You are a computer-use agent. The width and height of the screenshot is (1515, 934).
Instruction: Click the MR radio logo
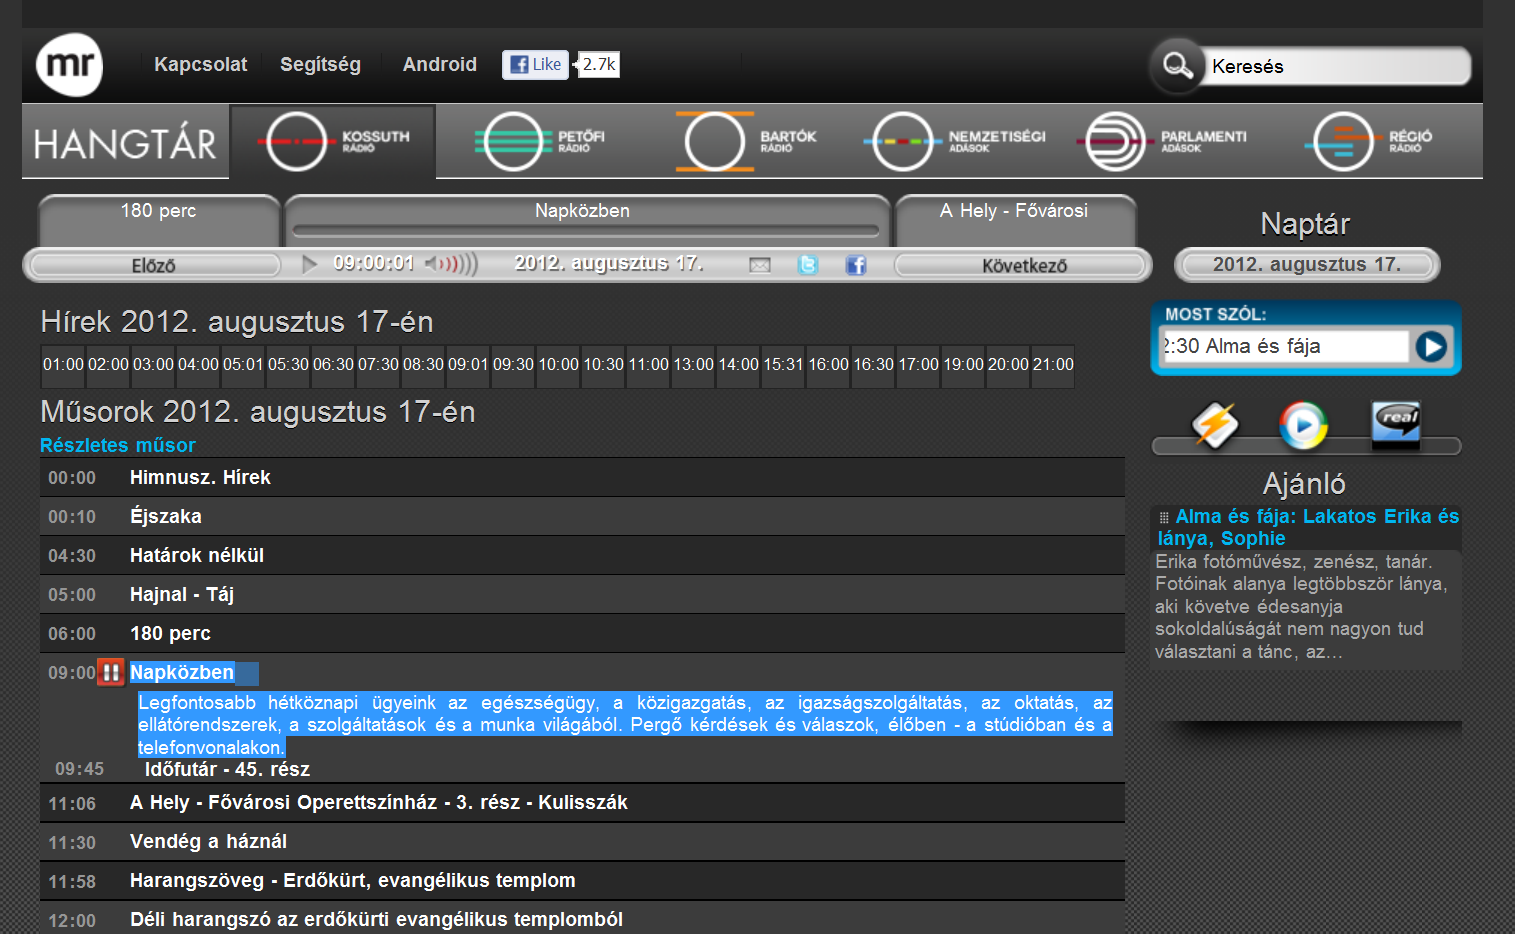tap(69, 65)
